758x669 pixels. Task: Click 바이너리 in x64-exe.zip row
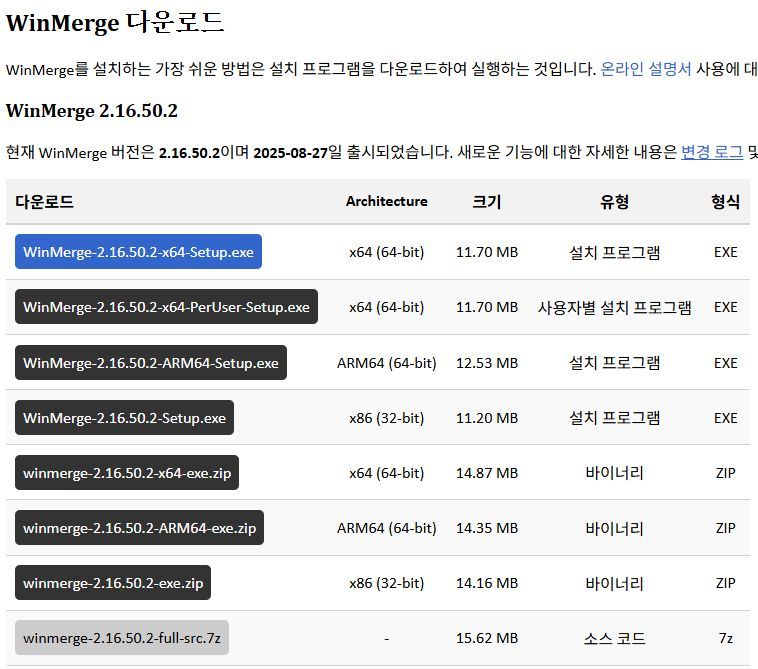point(614,473)
